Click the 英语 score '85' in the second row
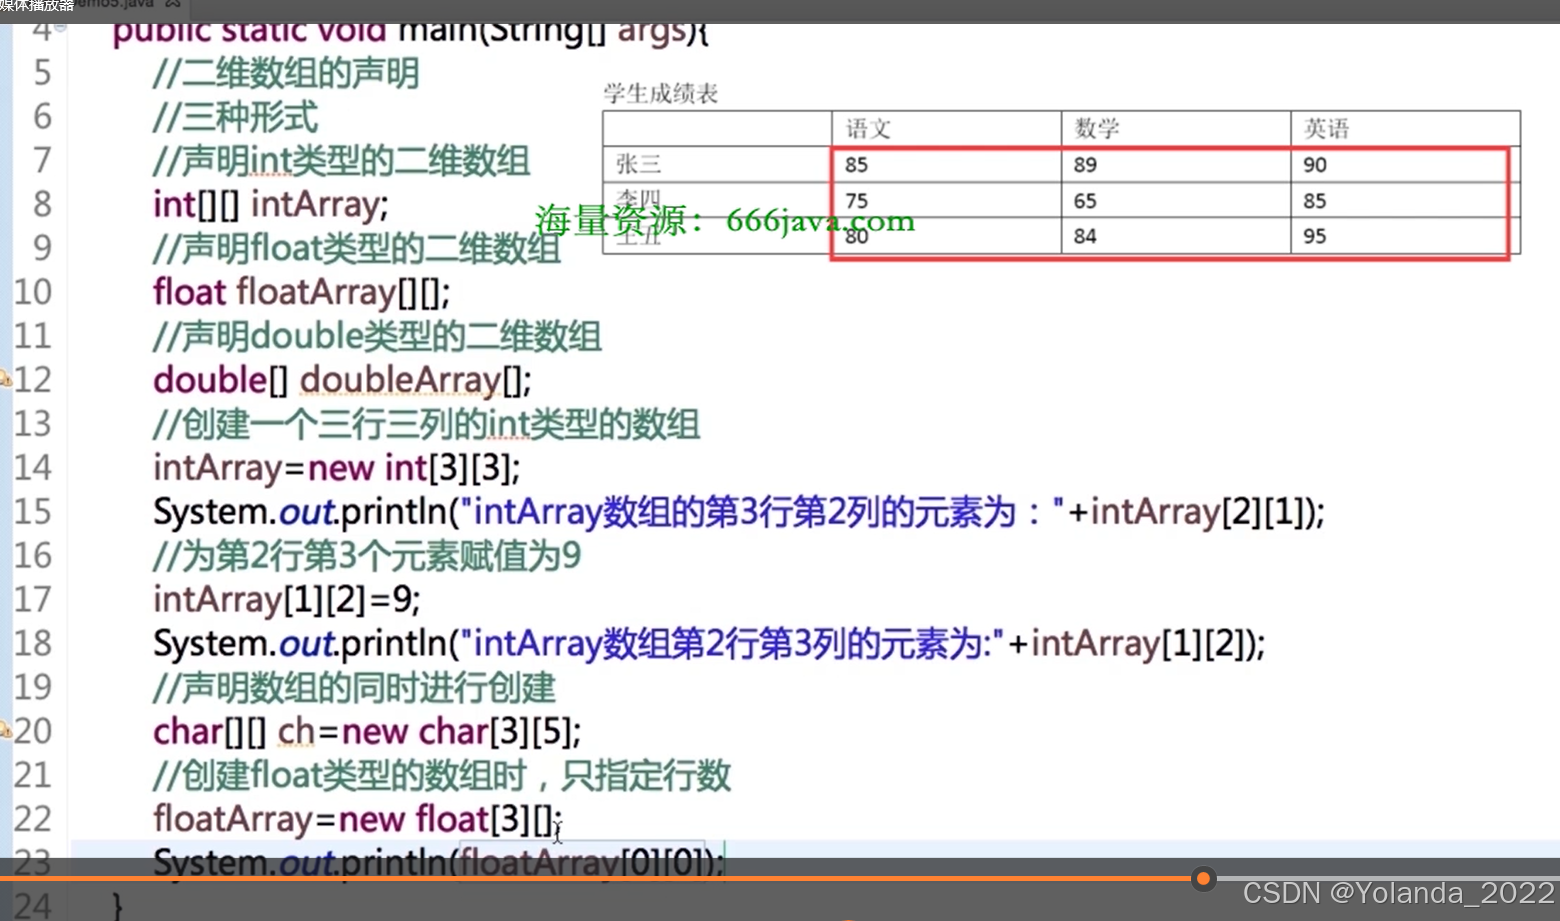 1315,201
